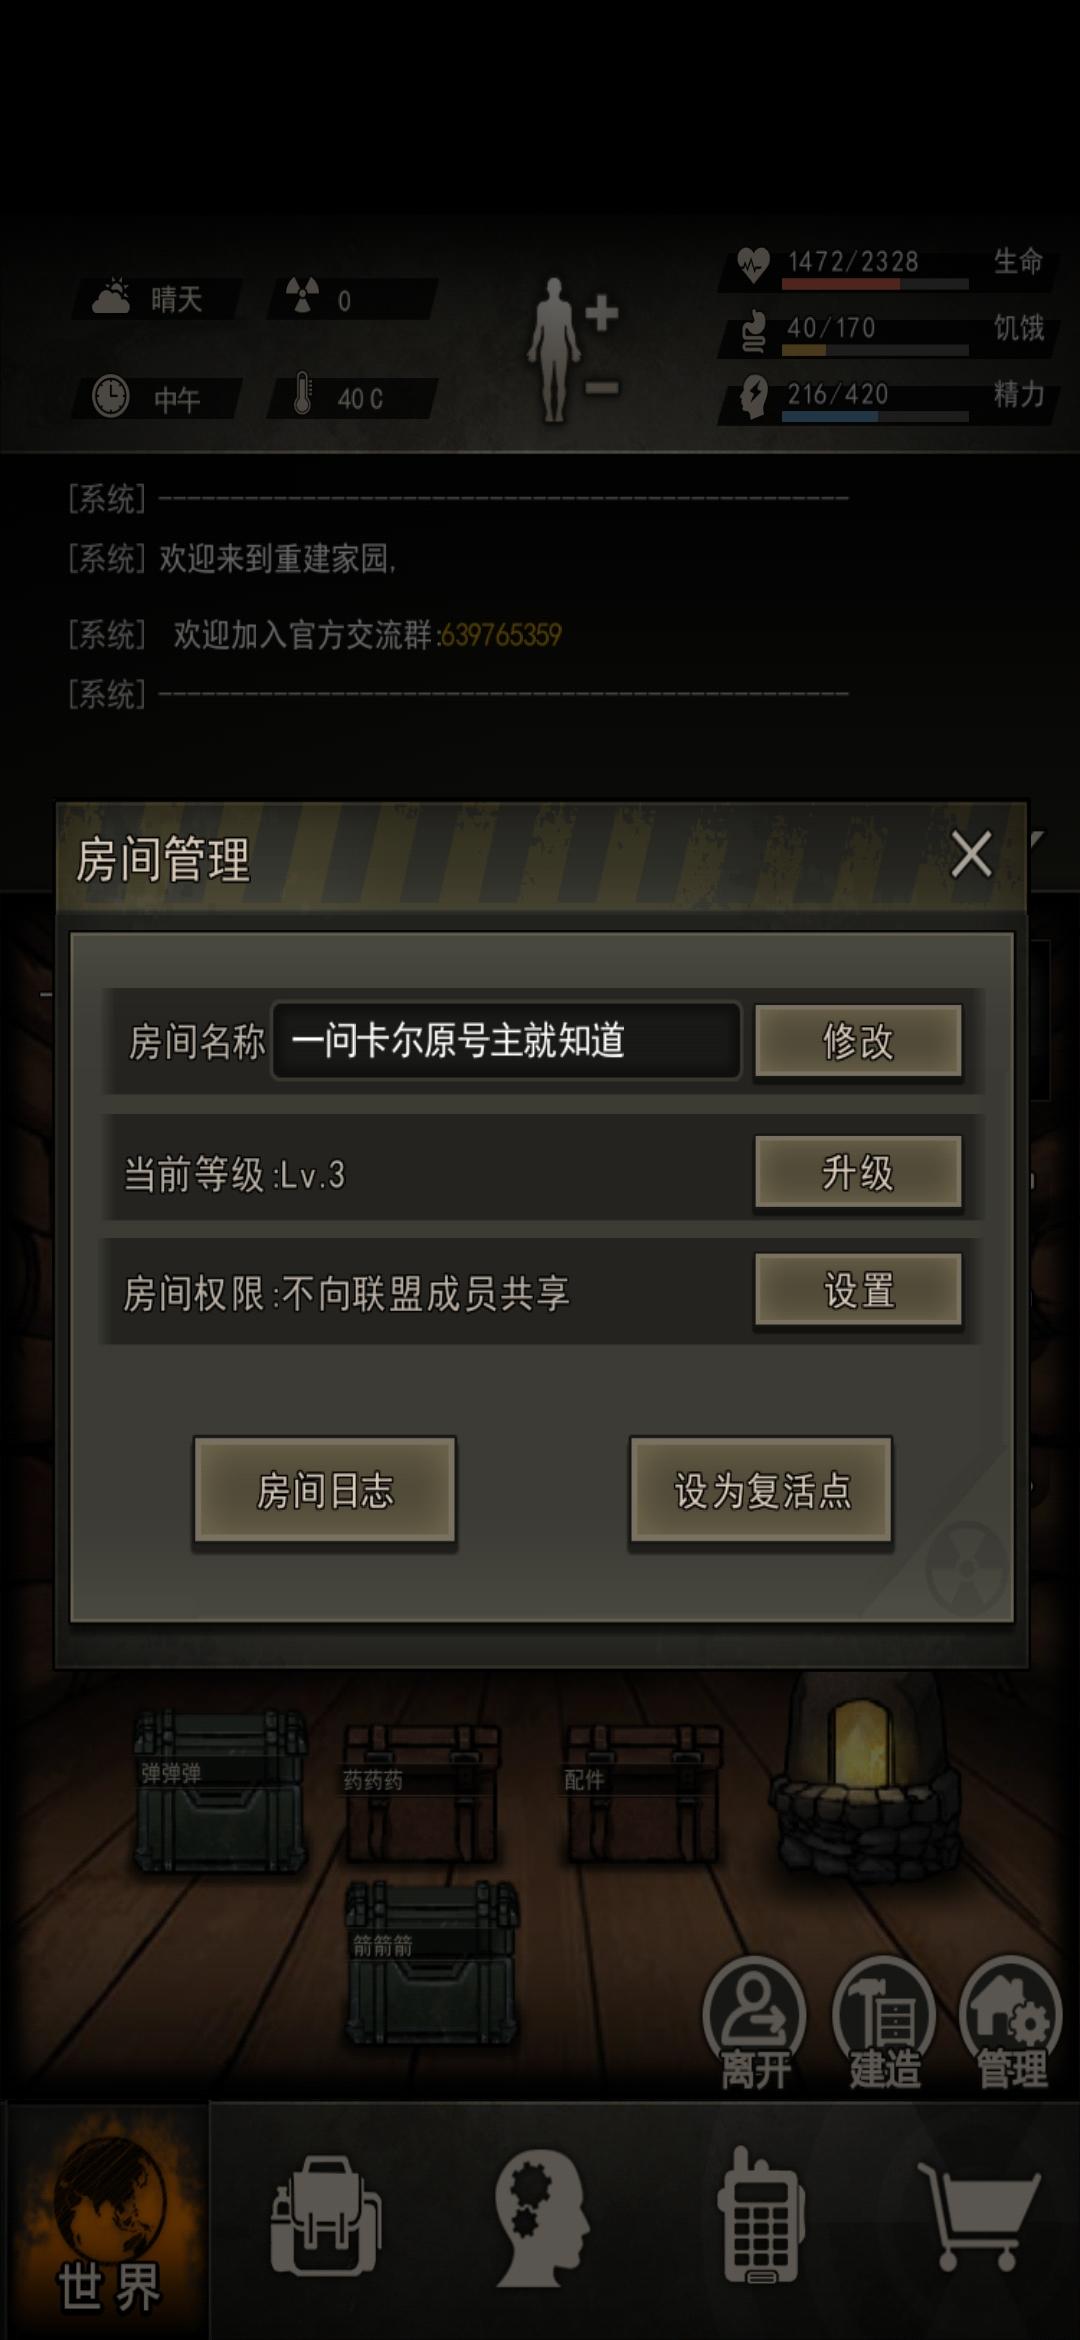Open the 弹弹弹 ammo storage chest
The height and width of the screenshot is (2340, 1080).
click(221, 1789)
